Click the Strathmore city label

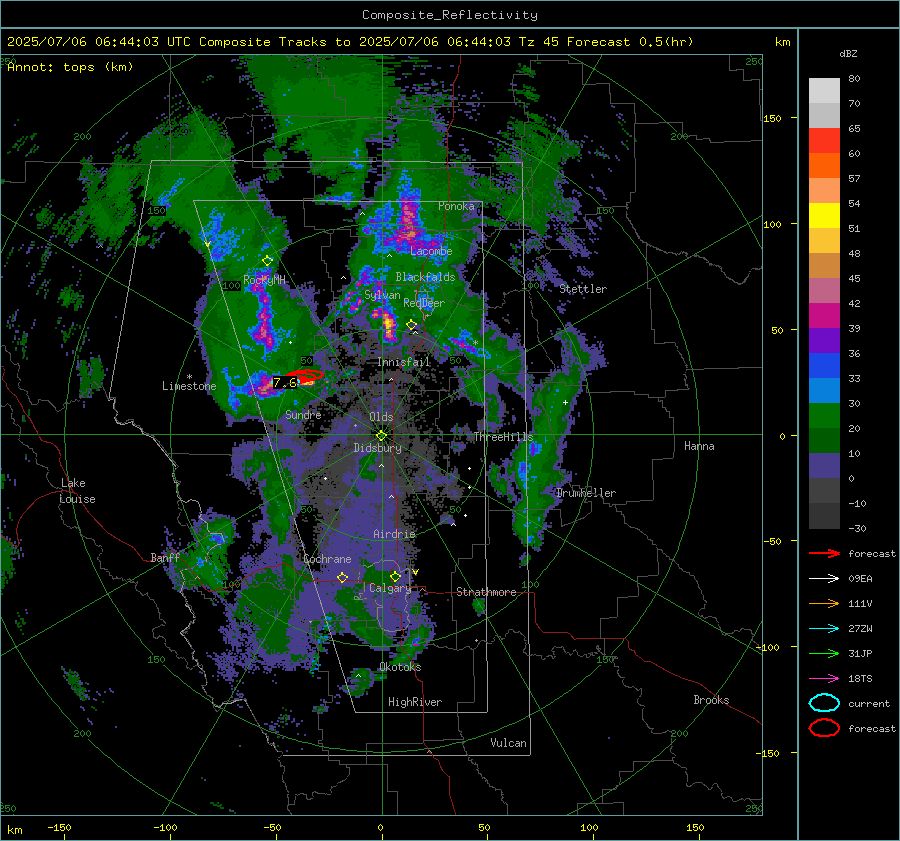point(486,592)
